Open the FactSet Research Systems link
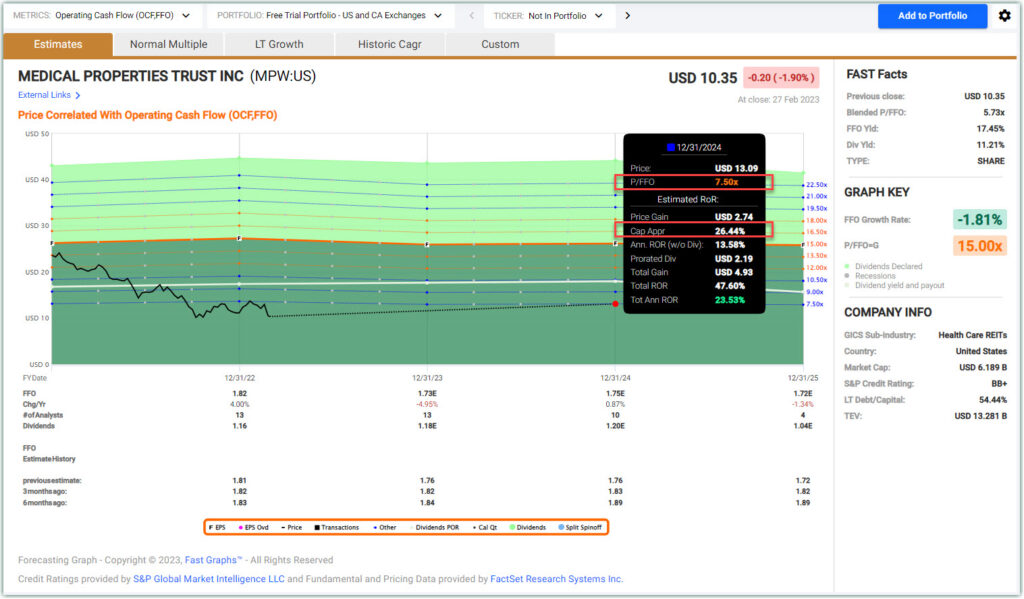 [556, 579]
